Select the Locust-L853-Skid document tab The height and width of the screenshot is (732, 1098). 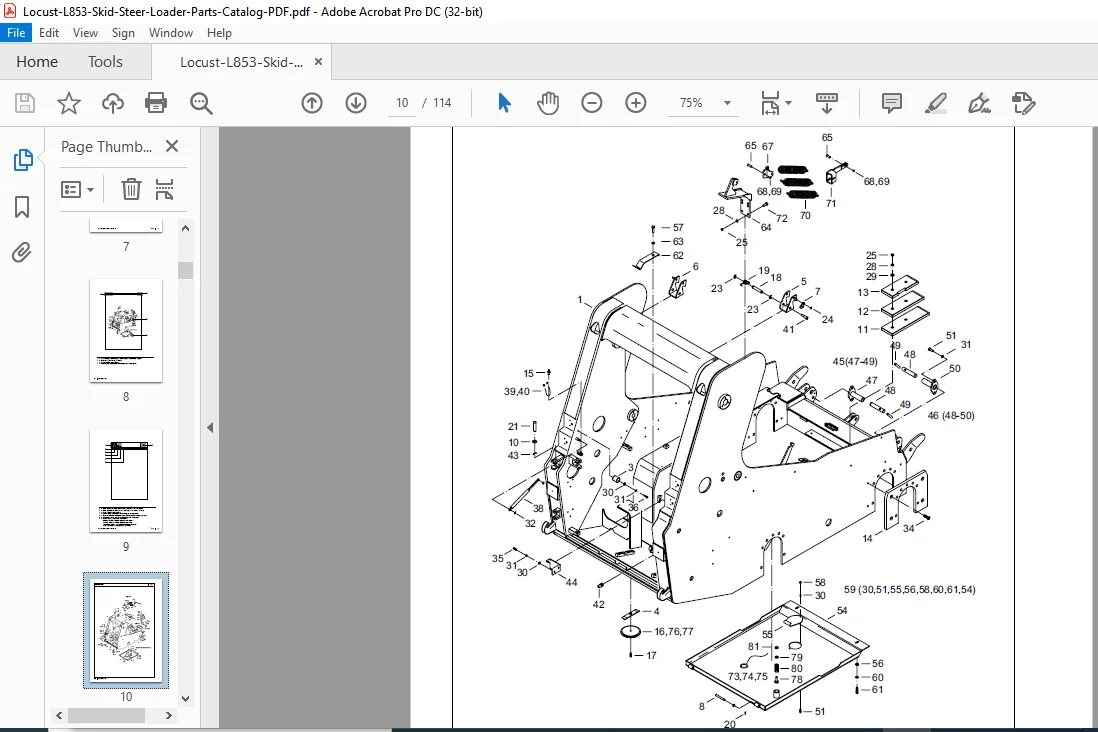tap(242, 62)
